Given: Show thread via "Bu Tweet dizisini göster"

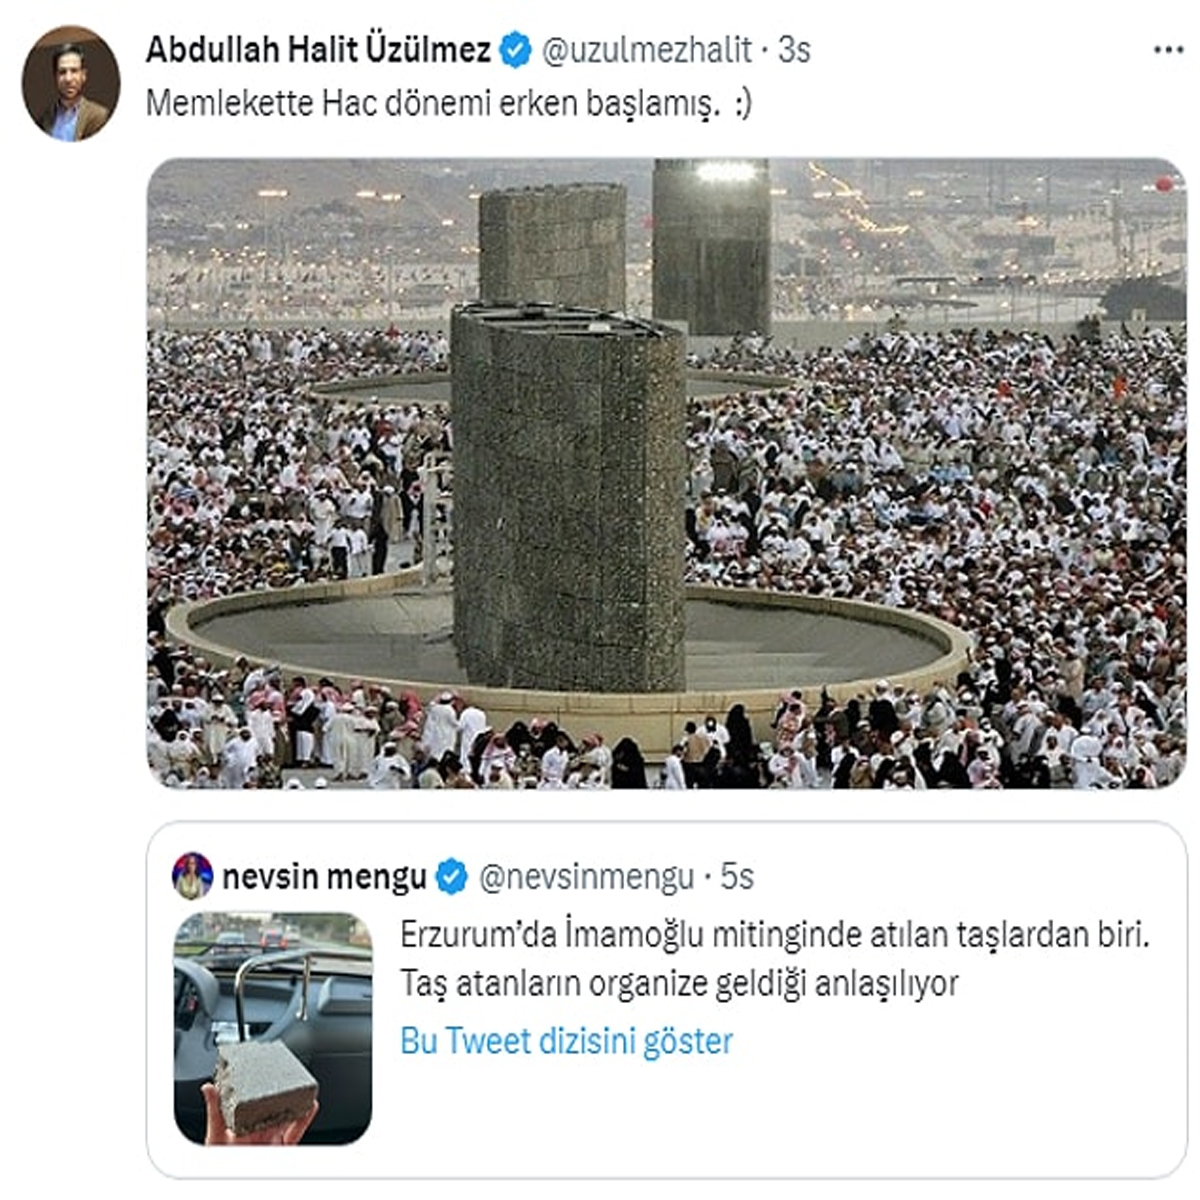Looking at the screenshot, I should coord(566,1041).
